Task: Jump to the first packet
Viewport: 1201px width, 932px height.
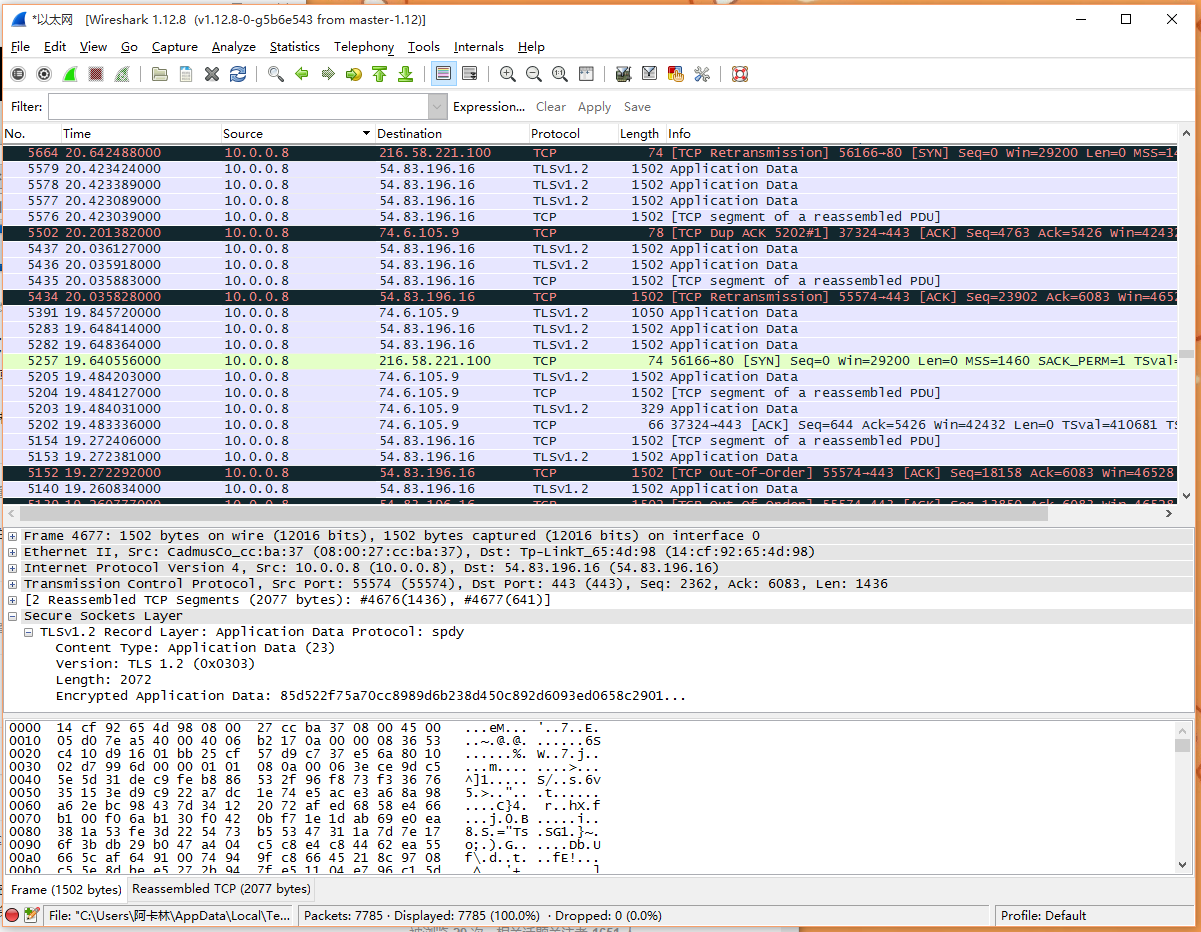Action: tap(379, 74)
